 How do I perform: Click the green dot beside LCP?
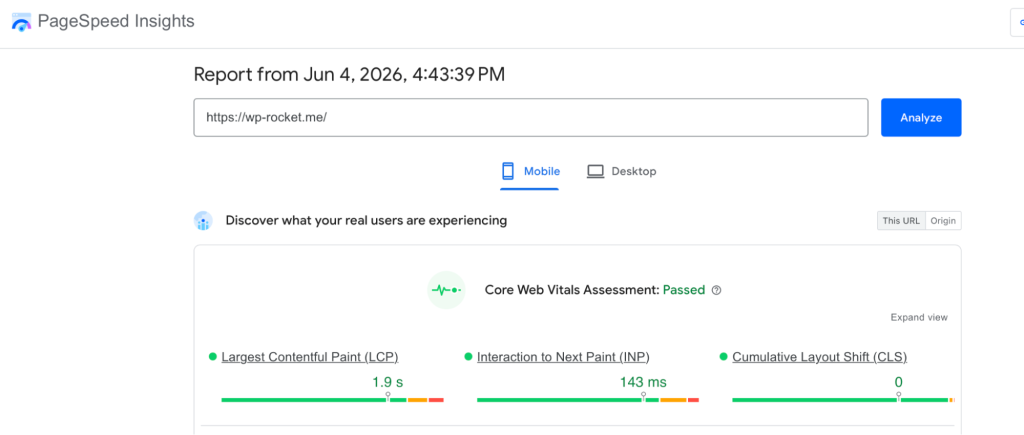(x=212, y=357)
